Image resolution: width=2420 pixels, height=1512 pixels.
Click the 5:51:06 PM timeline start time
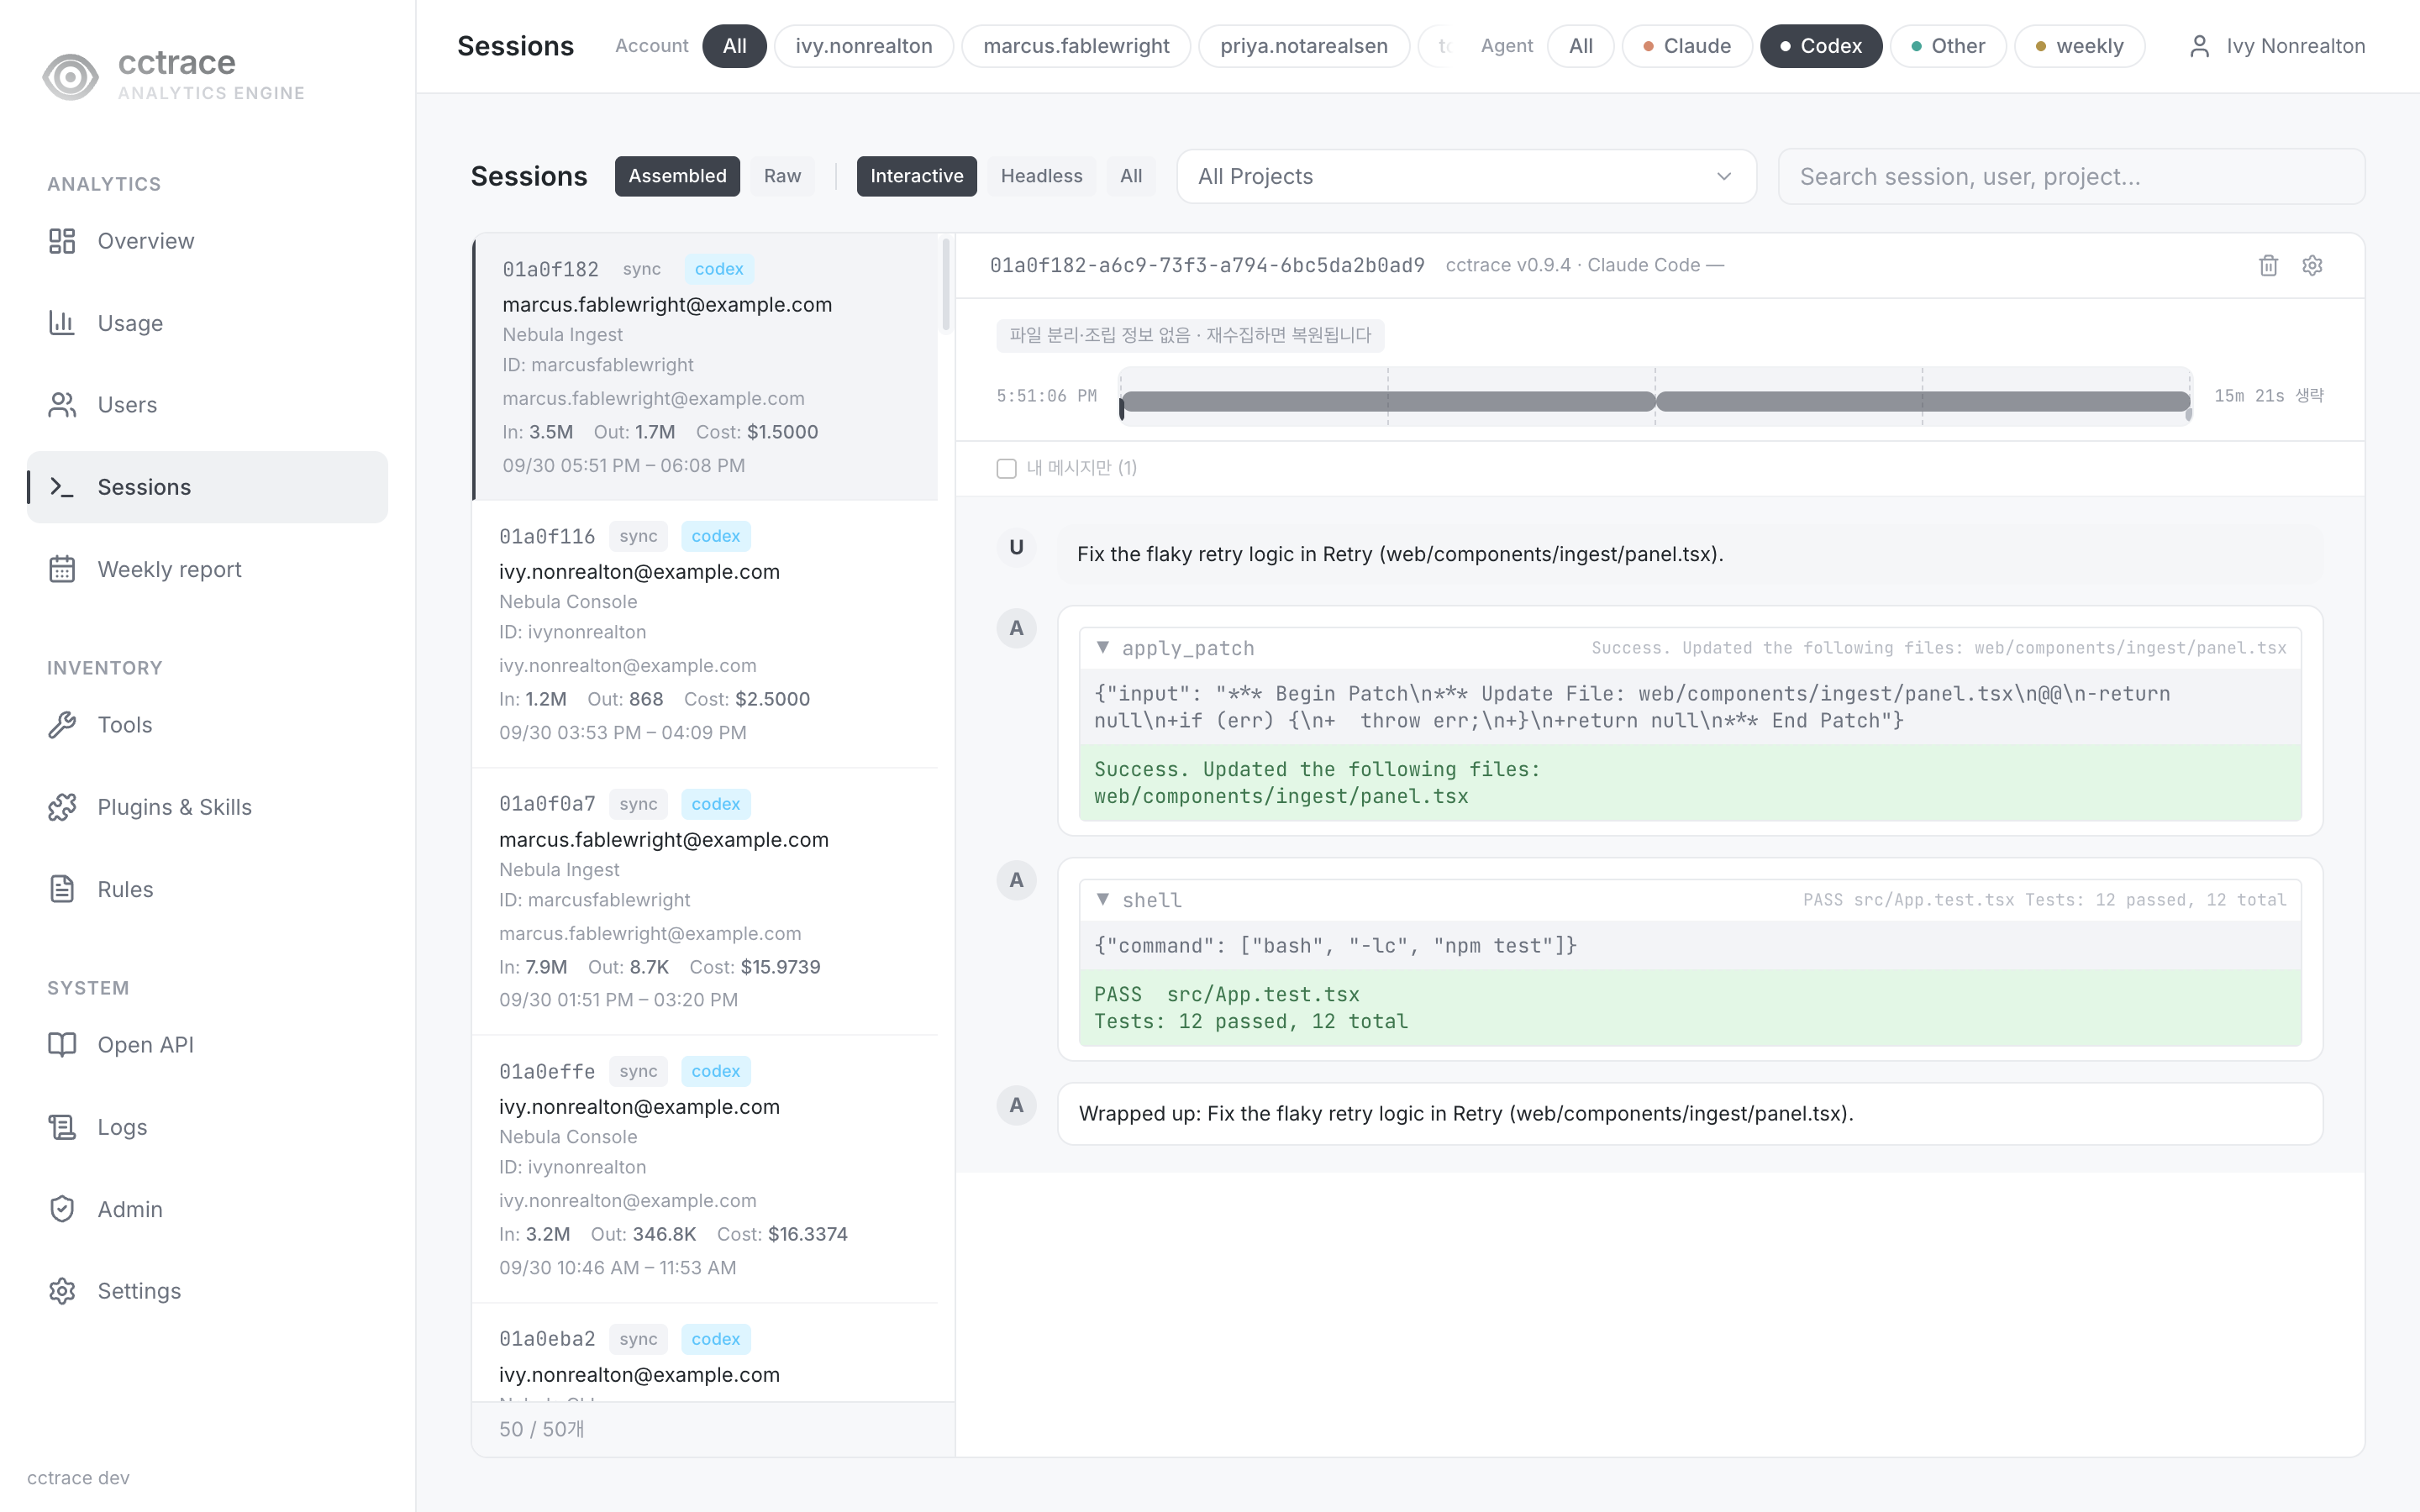click(x=1046, y=396)
